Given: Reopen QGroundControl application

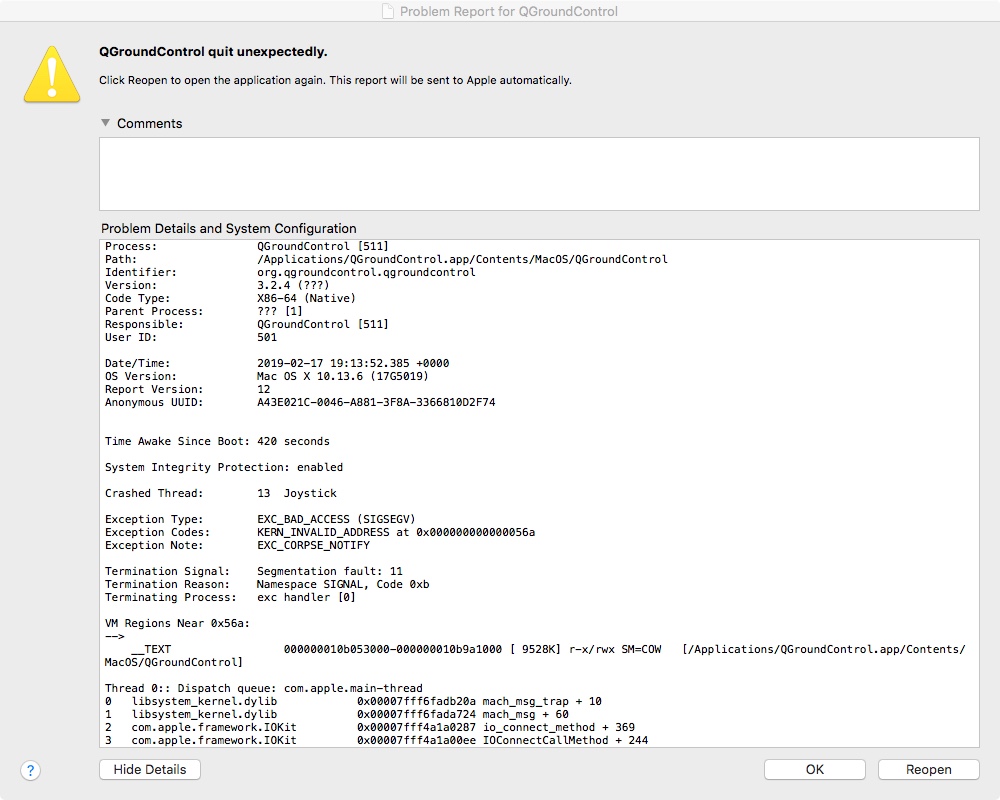Looking at the screenshot, I should coord(929,769).
